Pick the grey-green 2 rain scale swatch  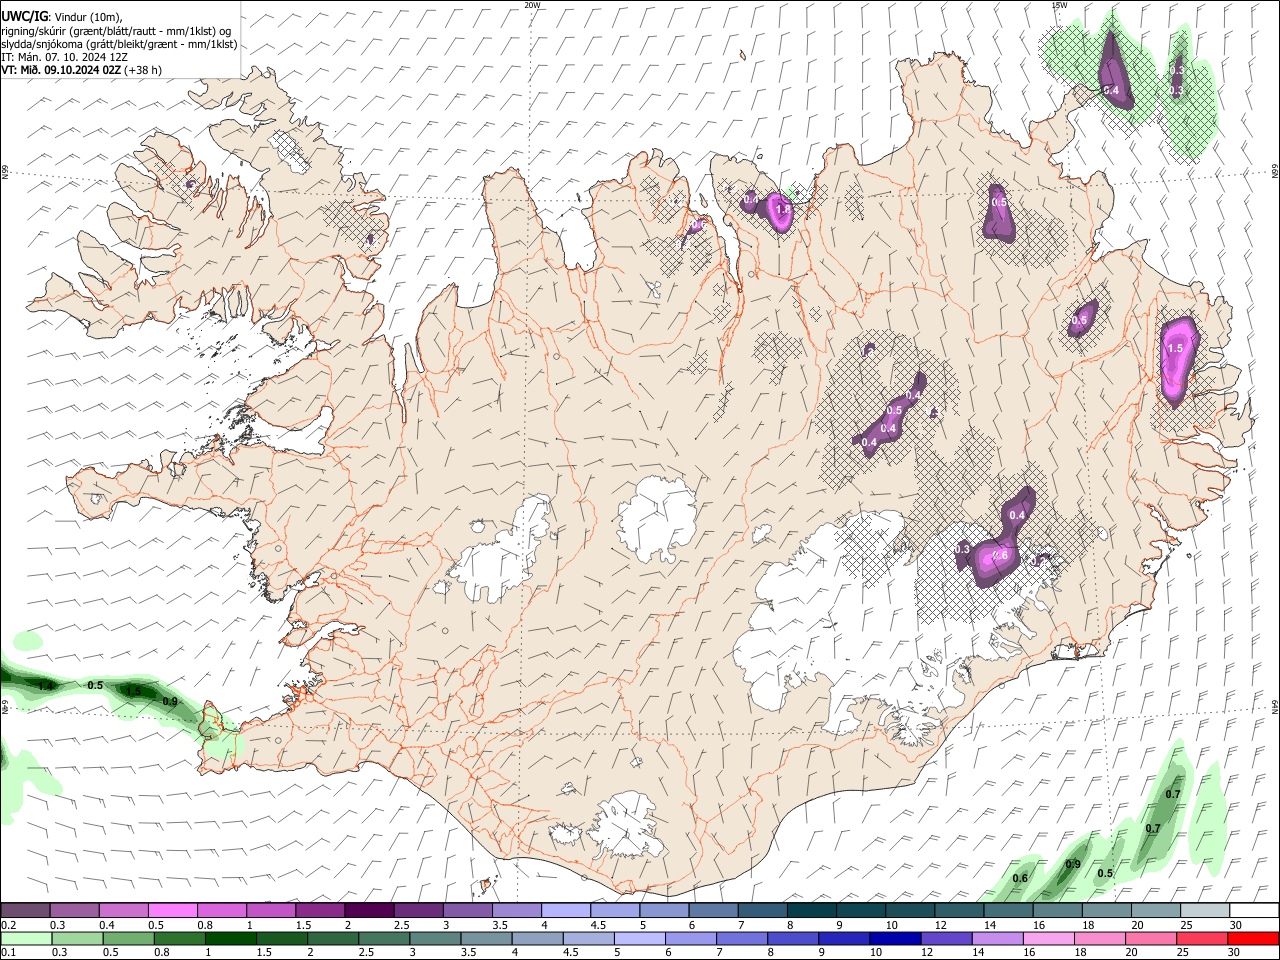click(332, 938)
